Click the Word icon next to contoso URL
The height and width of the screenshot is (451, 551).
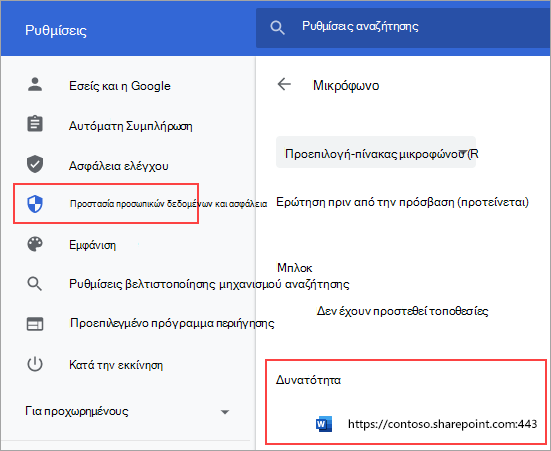point(324,424)
